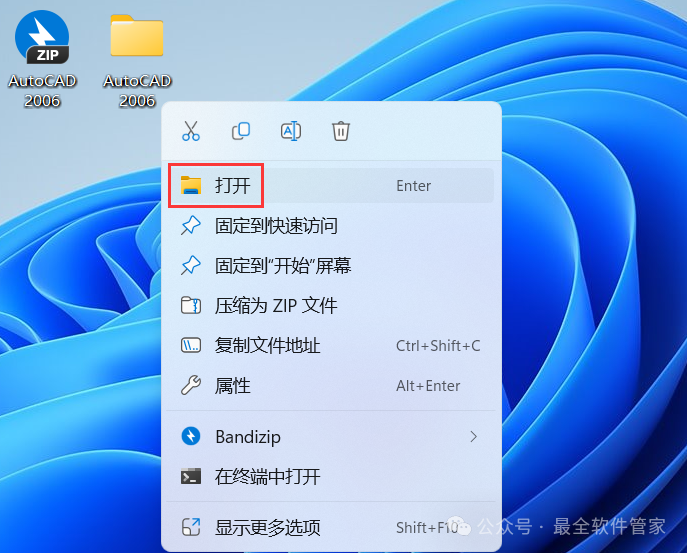Viewport: 687px width, 553px height.
Task: Click the Copy icon in context menu
Action: pos(241,131)
